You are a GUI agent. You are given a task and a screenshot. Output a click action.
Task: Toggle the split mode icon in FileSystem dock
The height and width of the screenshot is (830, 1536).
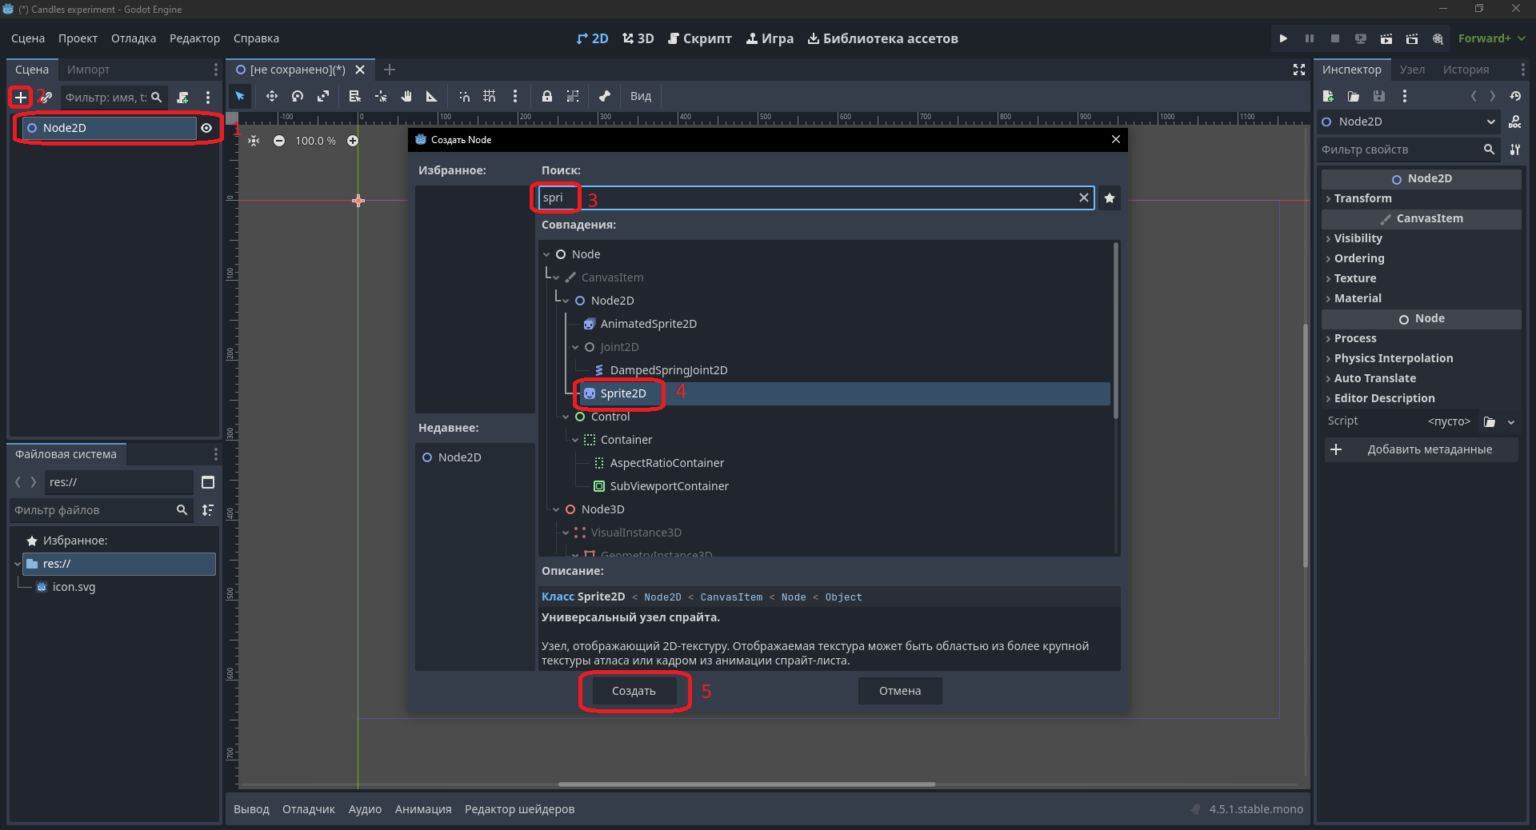click(208, 482)
